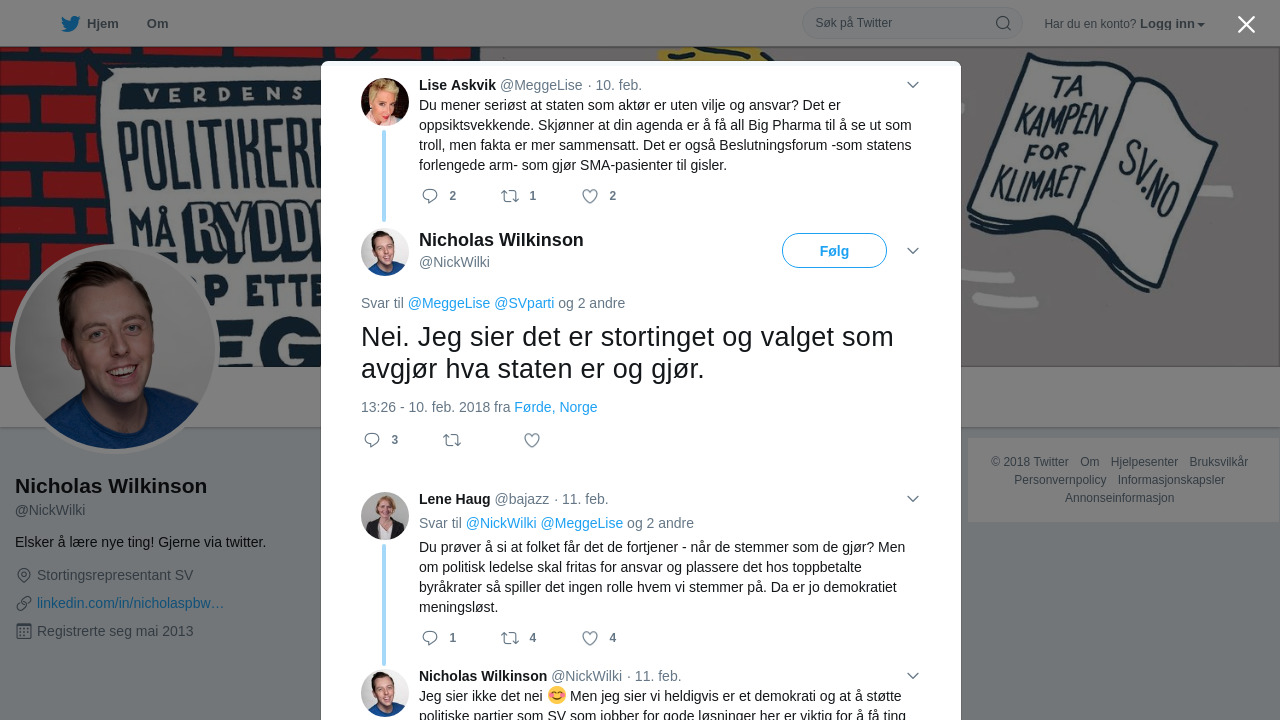
Task: Open the Om menu item
Action: coord(157,24)
